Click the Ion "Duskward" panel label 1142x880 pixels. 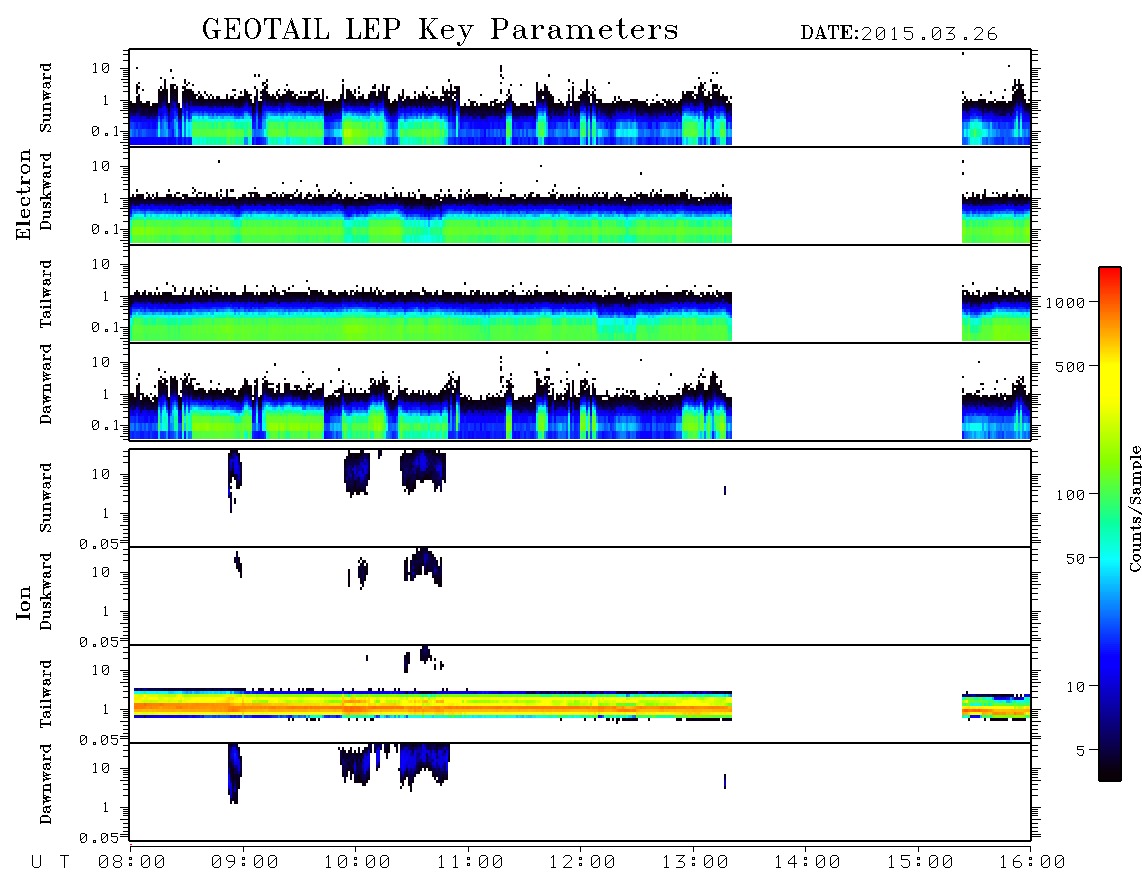tap(46, 591)
